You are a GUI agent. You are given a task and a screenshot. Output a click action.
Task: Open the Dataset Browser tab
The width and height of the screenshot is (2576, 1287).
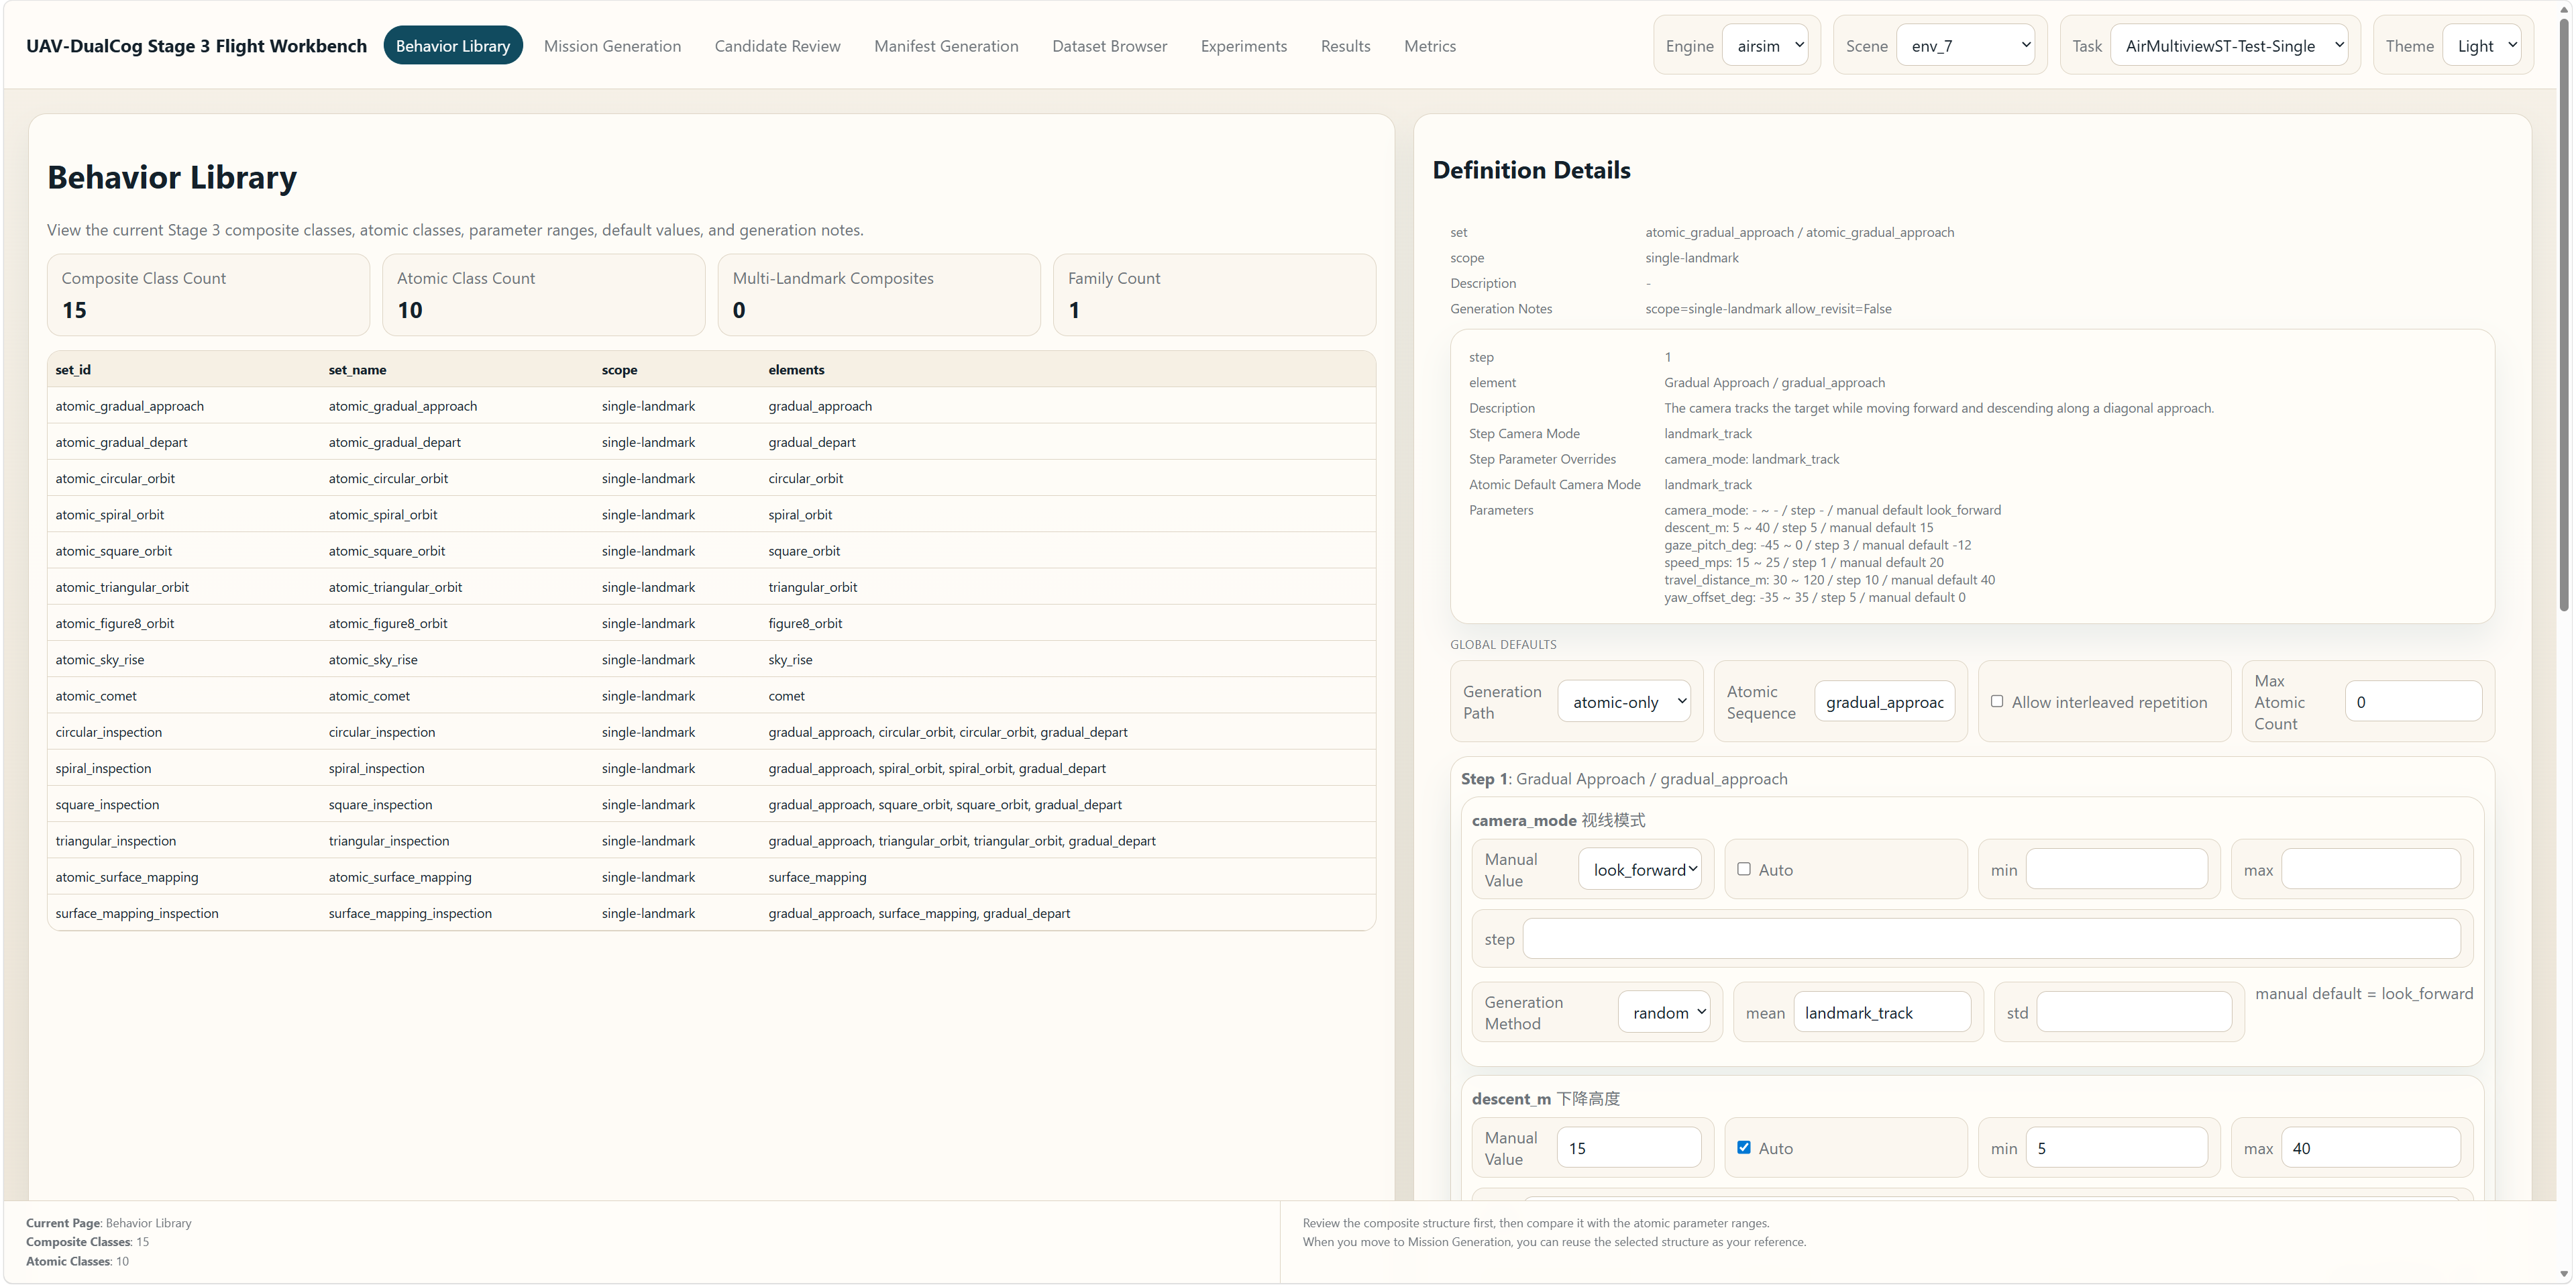1109,46
